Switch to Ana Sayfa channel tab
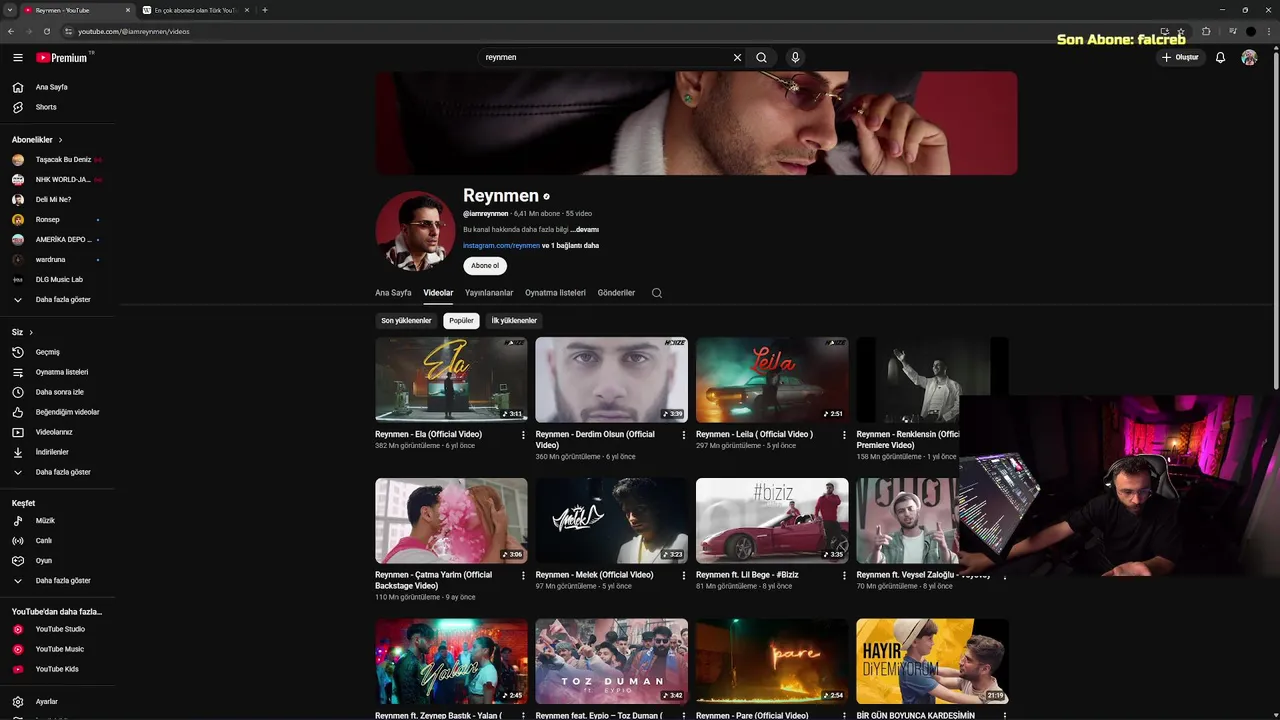Screen dimensions: 1280x720 pos(393,293)
